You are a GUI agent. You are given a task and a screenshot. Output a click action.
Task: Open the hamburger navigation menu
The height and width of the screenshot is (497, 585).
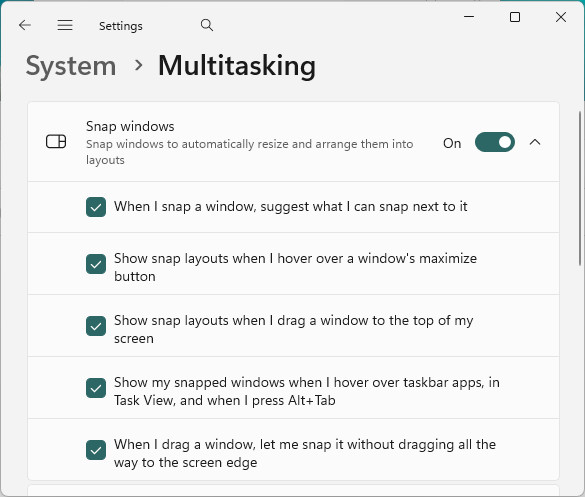pyautogui.click(x=65, y=25)
